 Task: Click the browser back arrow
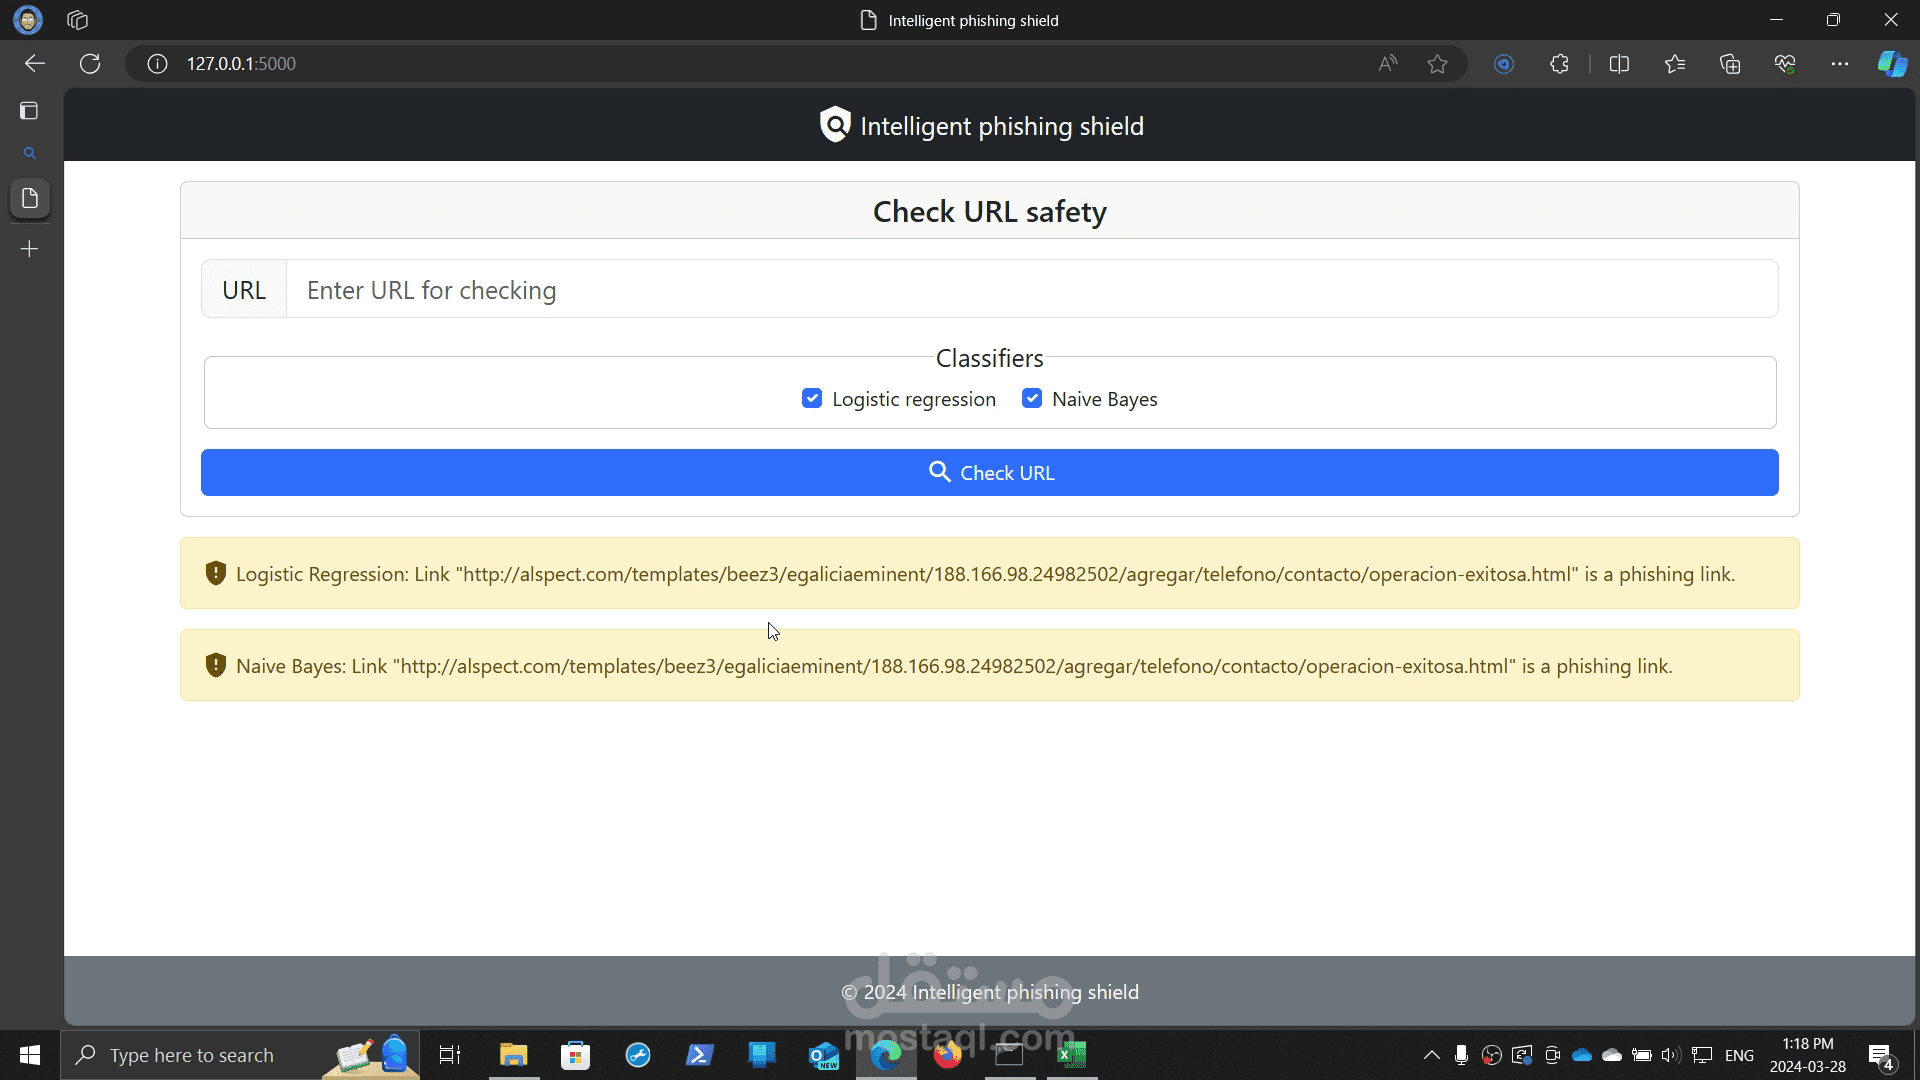(x=35, y=64)
